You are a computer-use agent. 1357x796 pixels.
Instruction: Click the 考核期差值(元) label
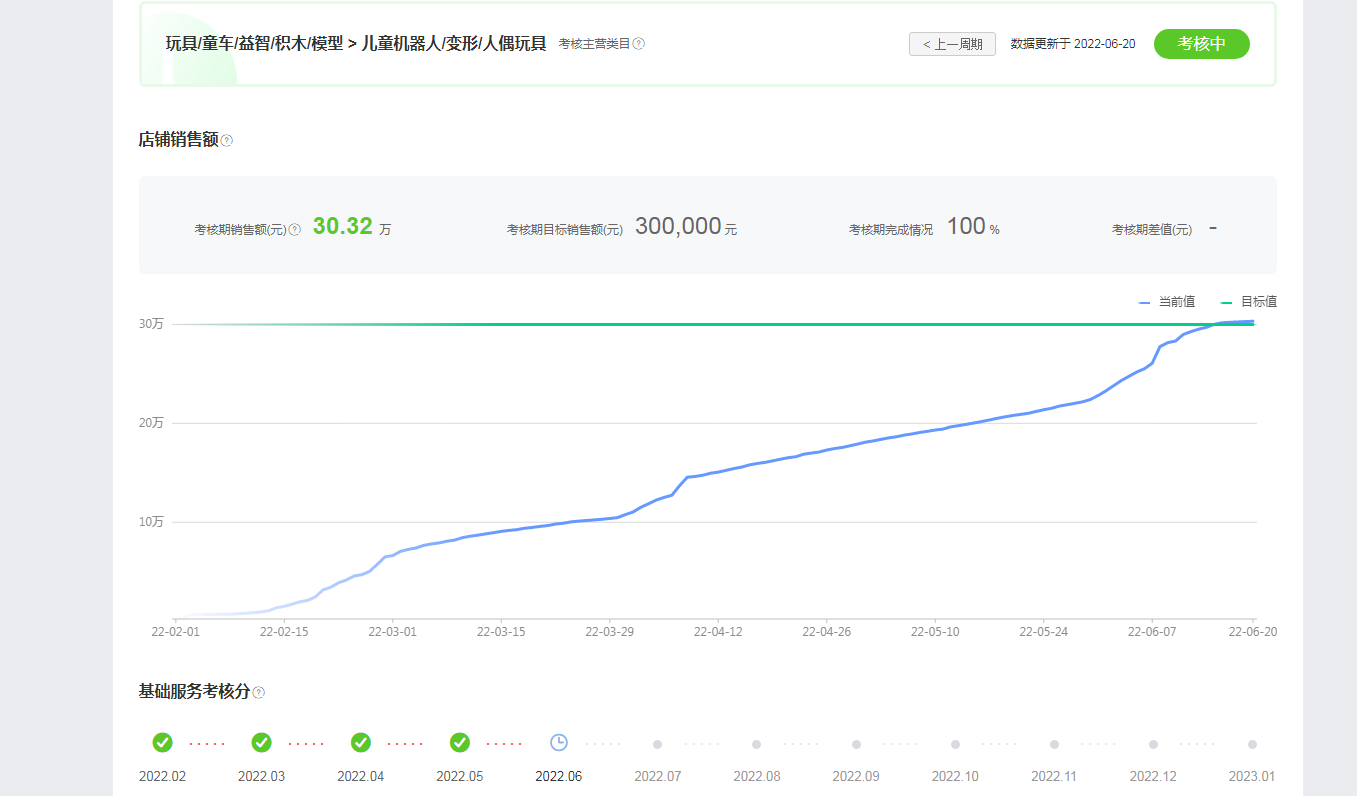click(x=1152, y=230)
